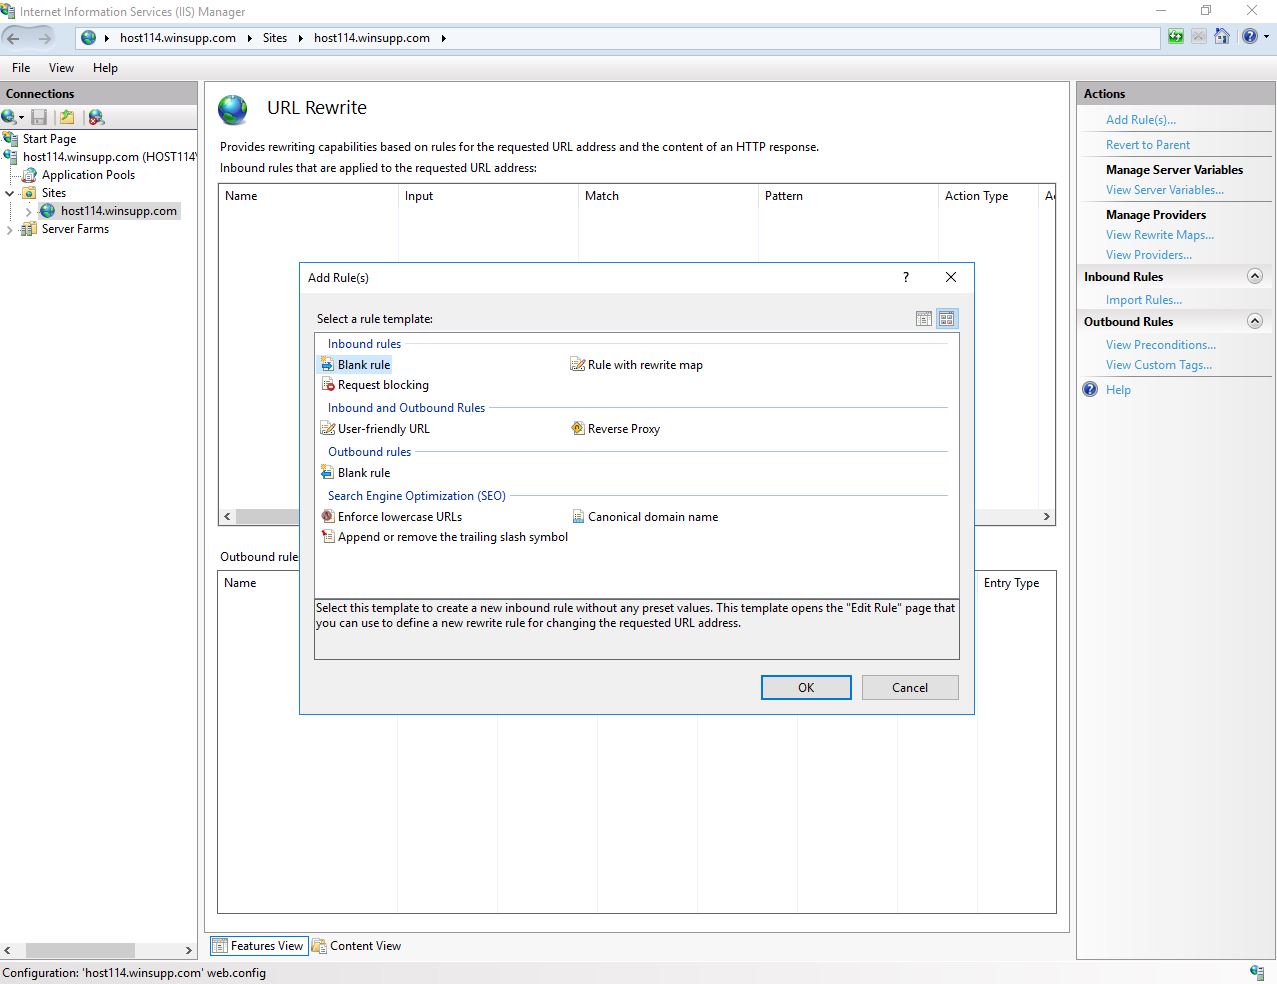
Task: Click the Delete Connection icon in Connections toolbar
Action: tap(96, 117)
